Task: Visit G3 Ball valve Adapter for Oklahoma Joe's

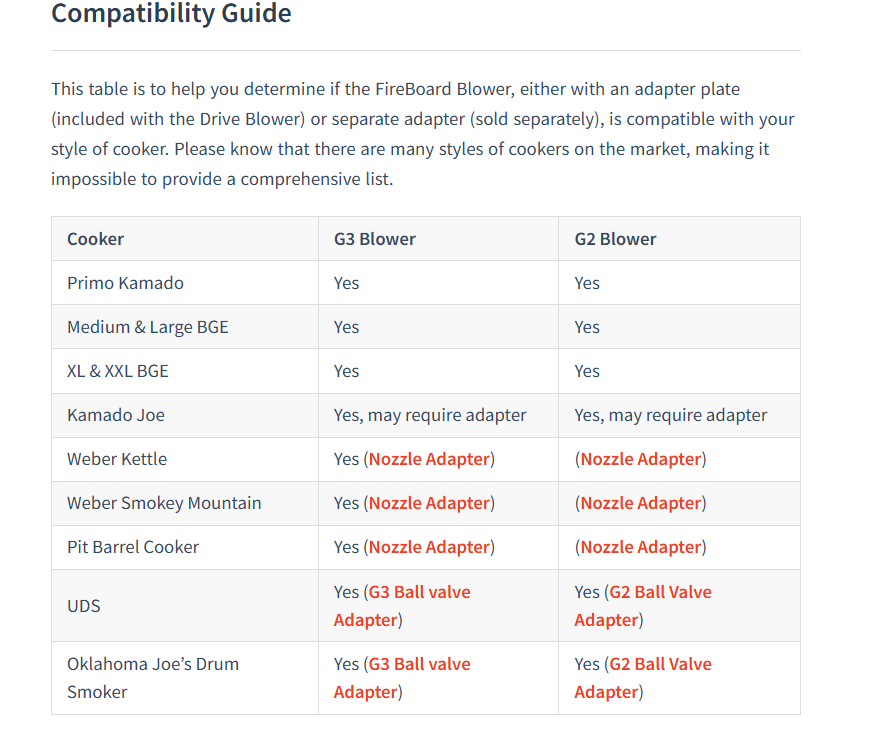Action: (402, 678)
